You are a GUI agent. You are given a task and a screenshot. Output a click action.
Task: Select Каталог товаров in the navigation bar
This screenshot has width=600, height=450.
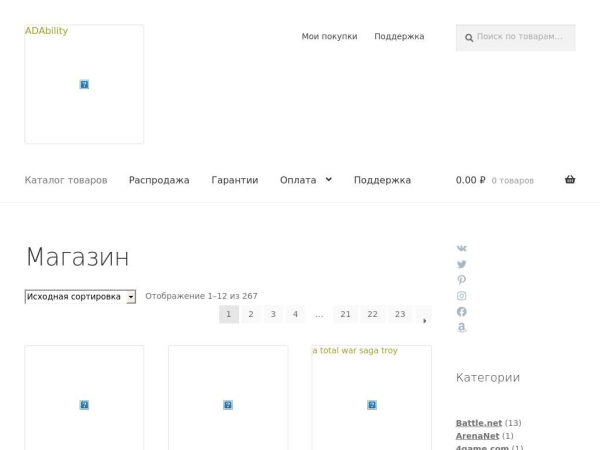66,180
